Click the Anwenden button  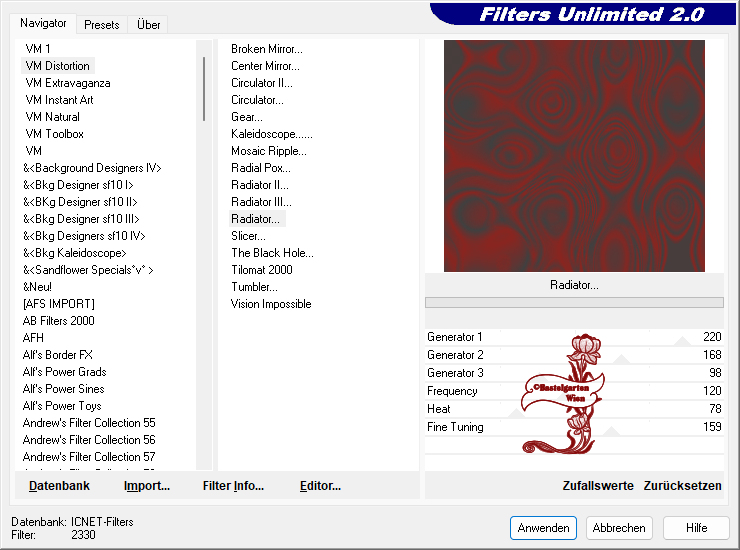pos(543,528)
